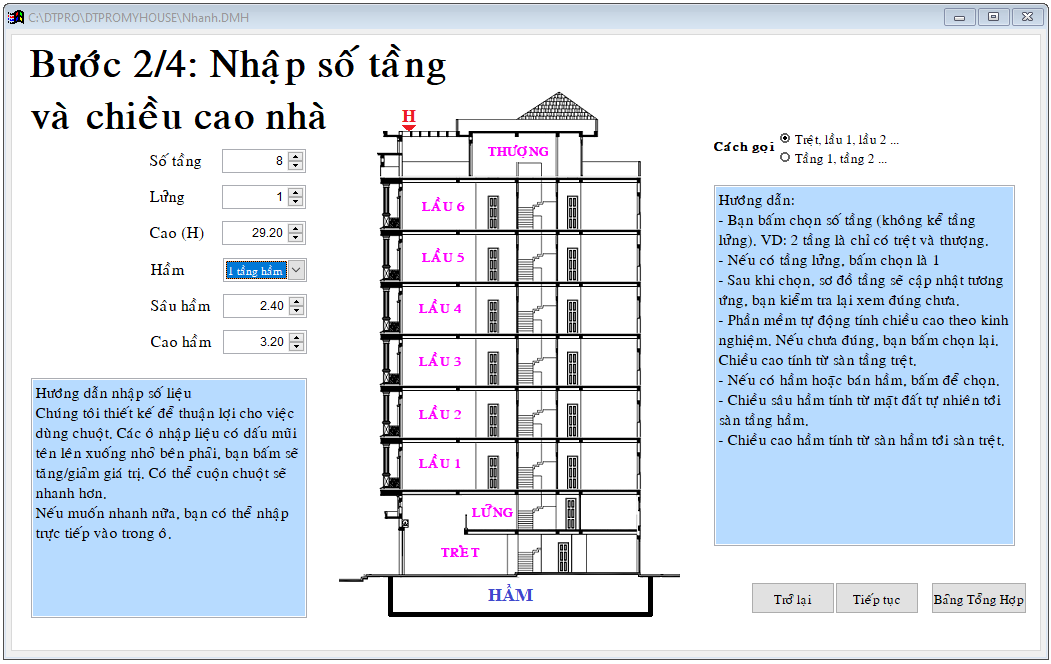Decrease Số tầng with the down arrow
This screenshot has width=1051, height=664.
[296, 166]
